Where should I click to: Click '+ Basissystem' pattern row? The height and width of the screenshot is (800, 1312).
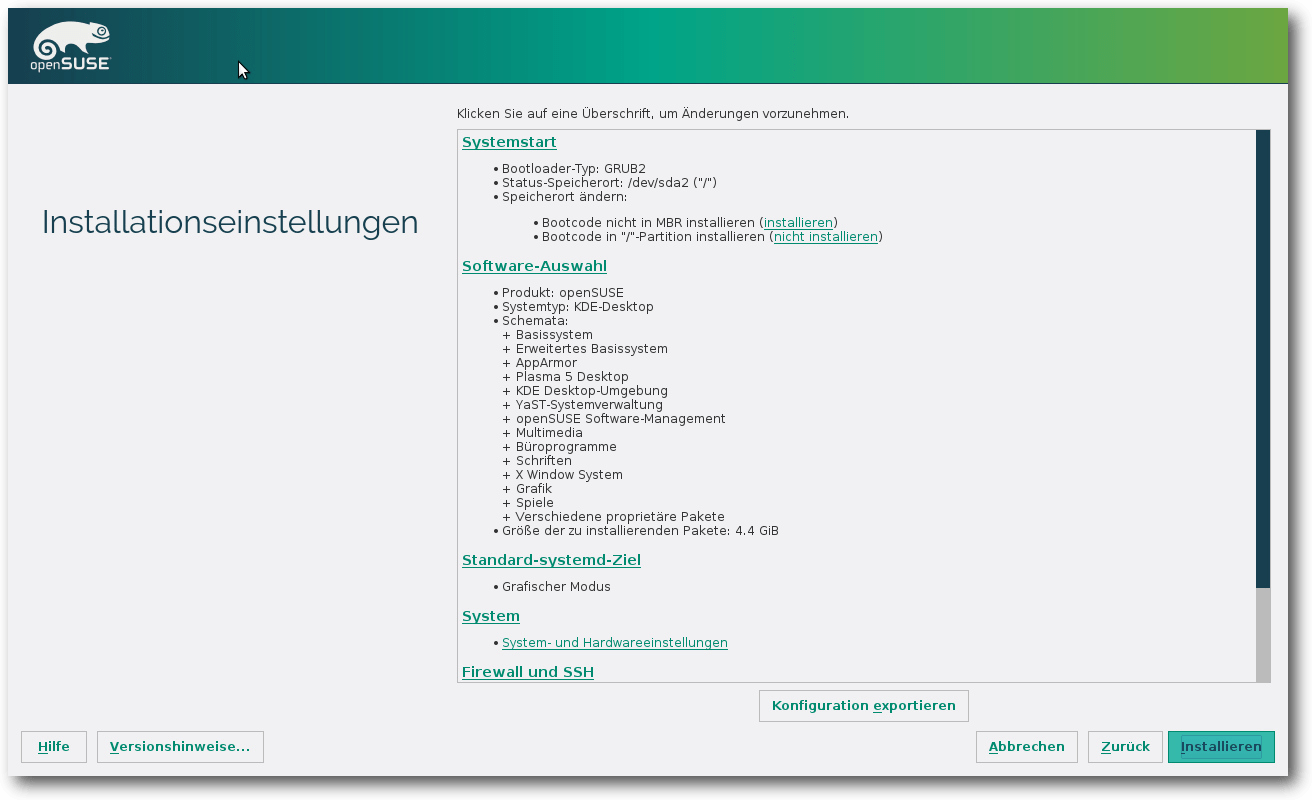click(x=547, y=335)
